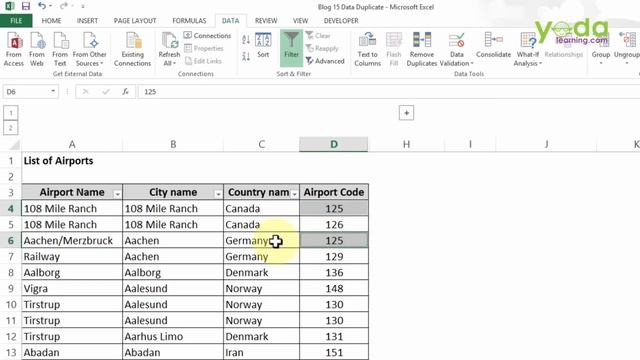Click the Clear filter command
640x360 pixels.
318,36
